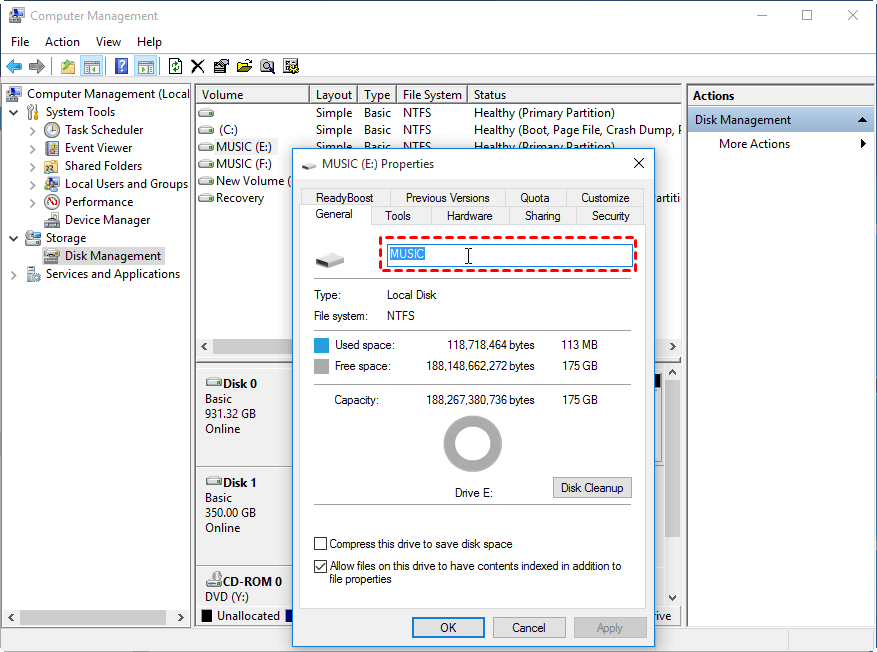Screen dimensions: 877x652
Task: Click the Refresh toolbar icon
Action: (x=175, y=67)
